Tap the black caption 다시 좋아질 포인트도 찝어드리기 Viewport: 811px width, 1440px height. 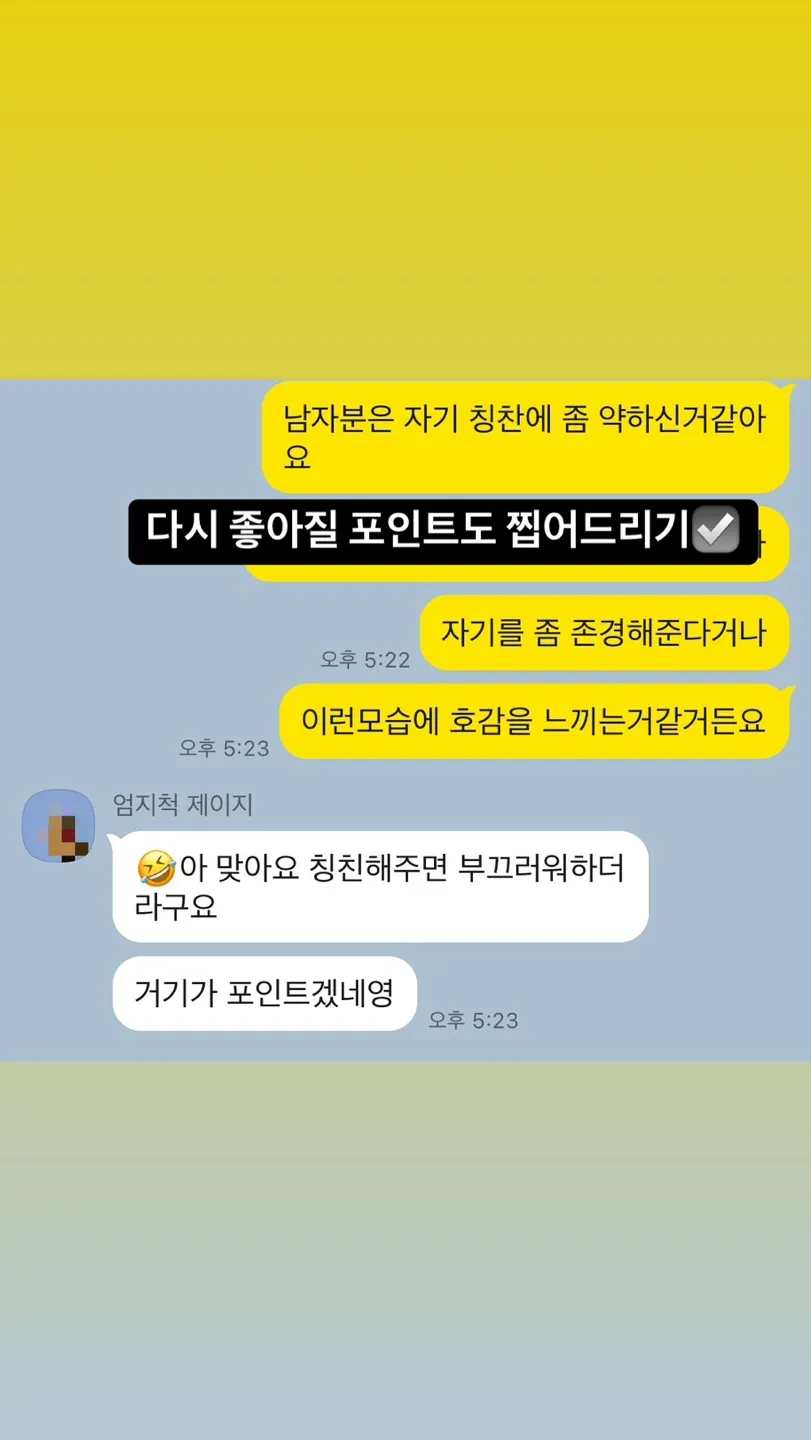[443, 531]
